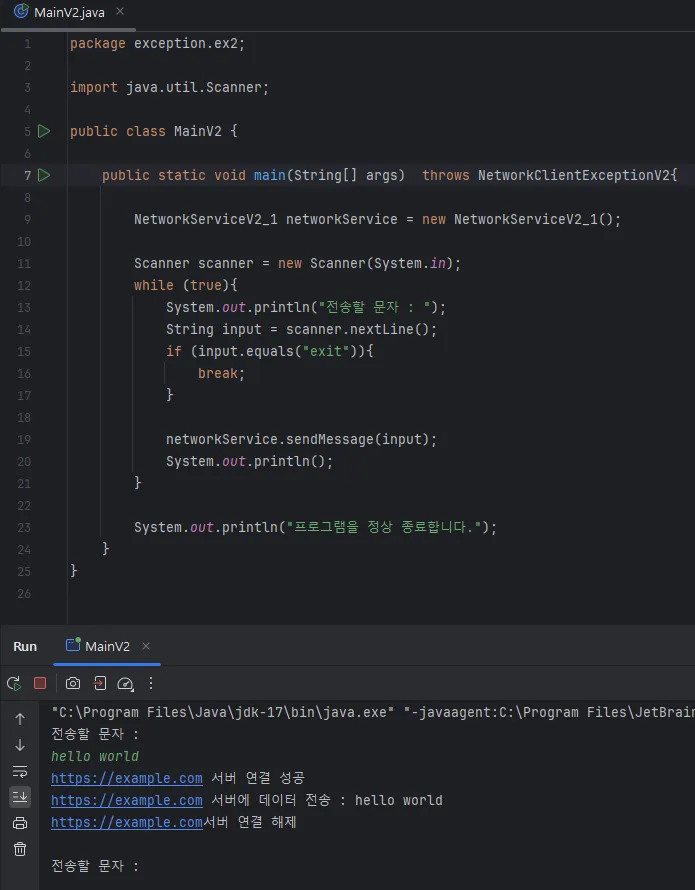Open the profiler gauge icon

[x=125, y=683]
